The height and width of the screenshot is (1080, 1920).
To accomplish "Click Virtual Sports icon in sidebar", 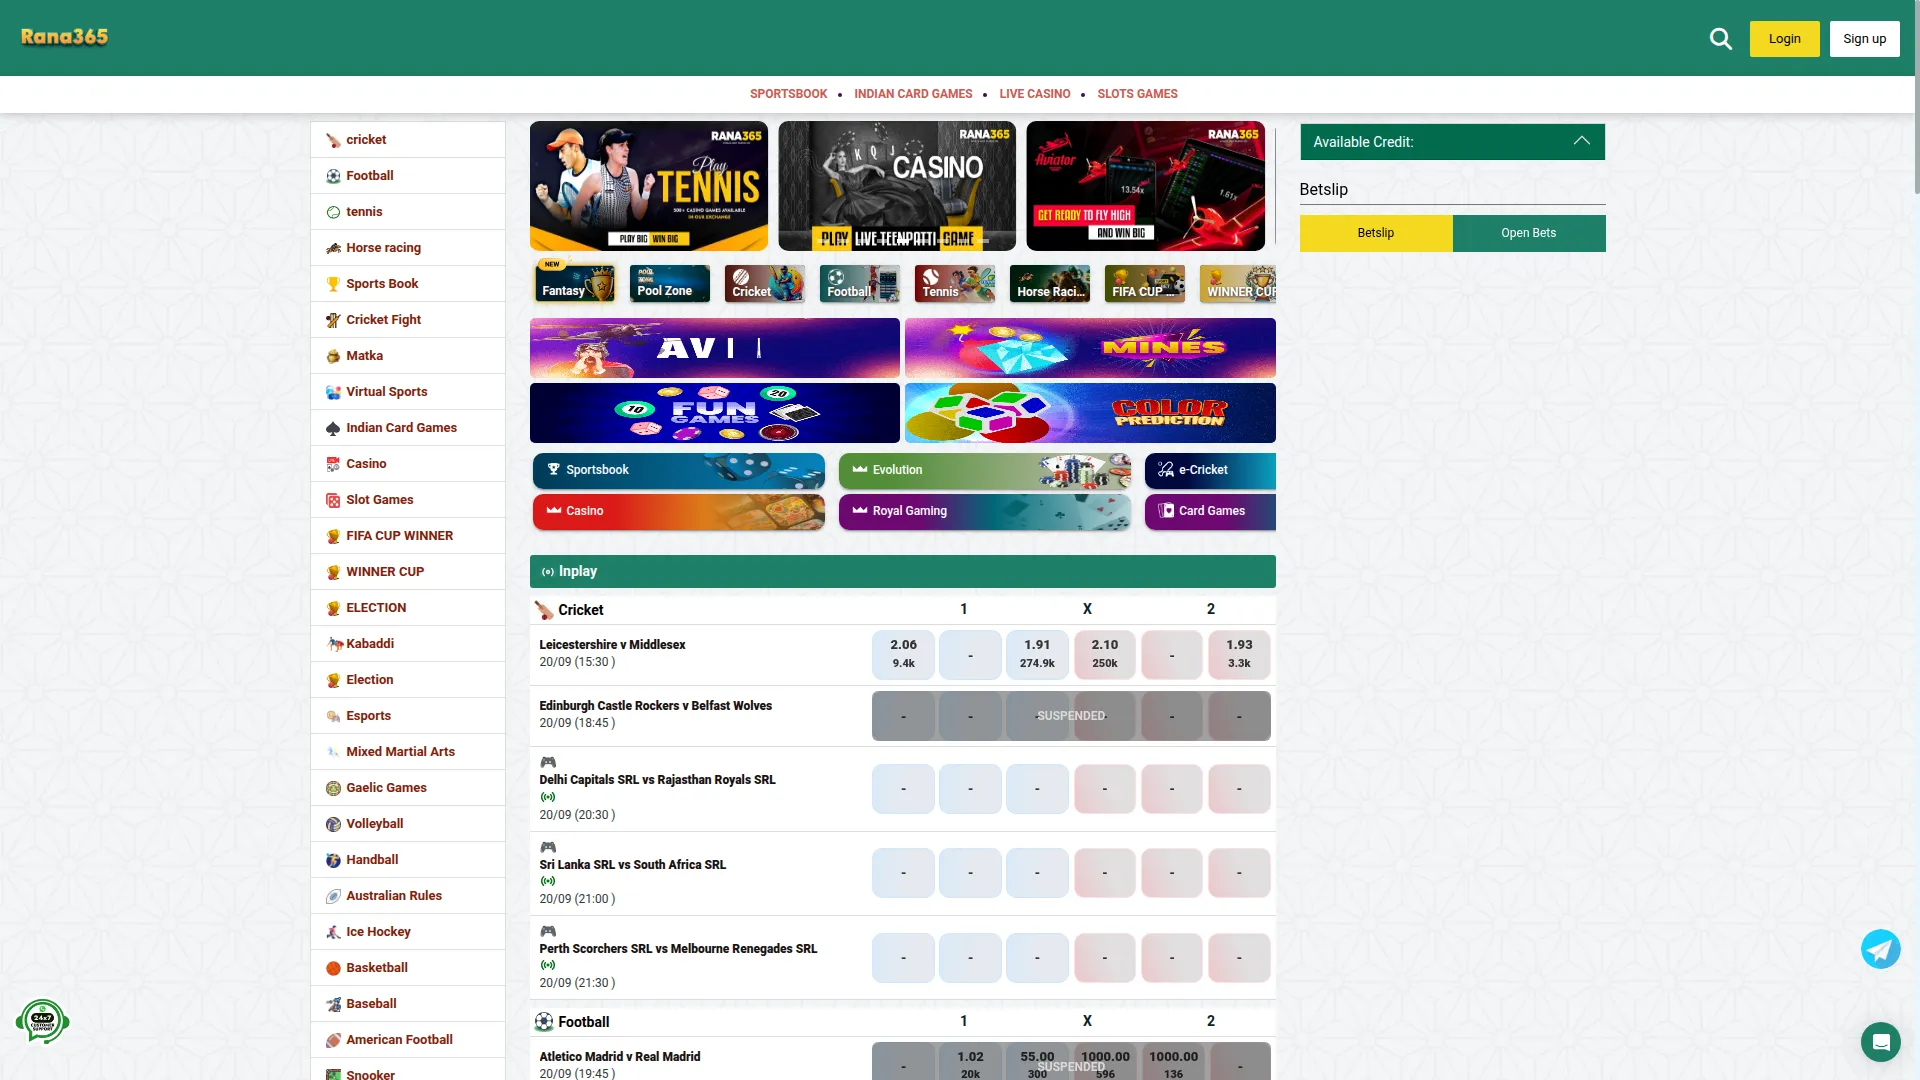I will coord(333,392).
